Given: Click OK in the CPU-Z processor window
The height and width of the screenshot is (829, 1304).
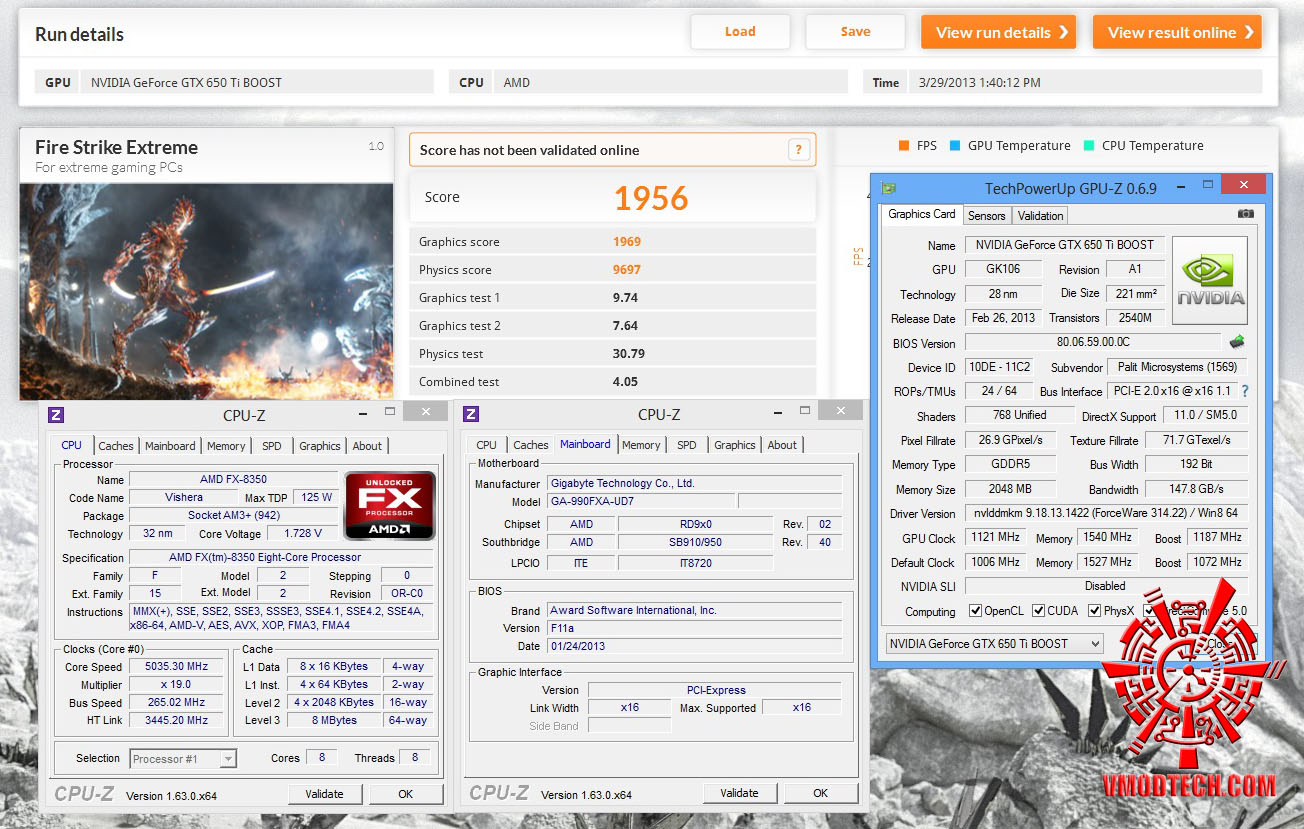Looking at the screenshot, I should pyautogui.click(x=405, y=794).
